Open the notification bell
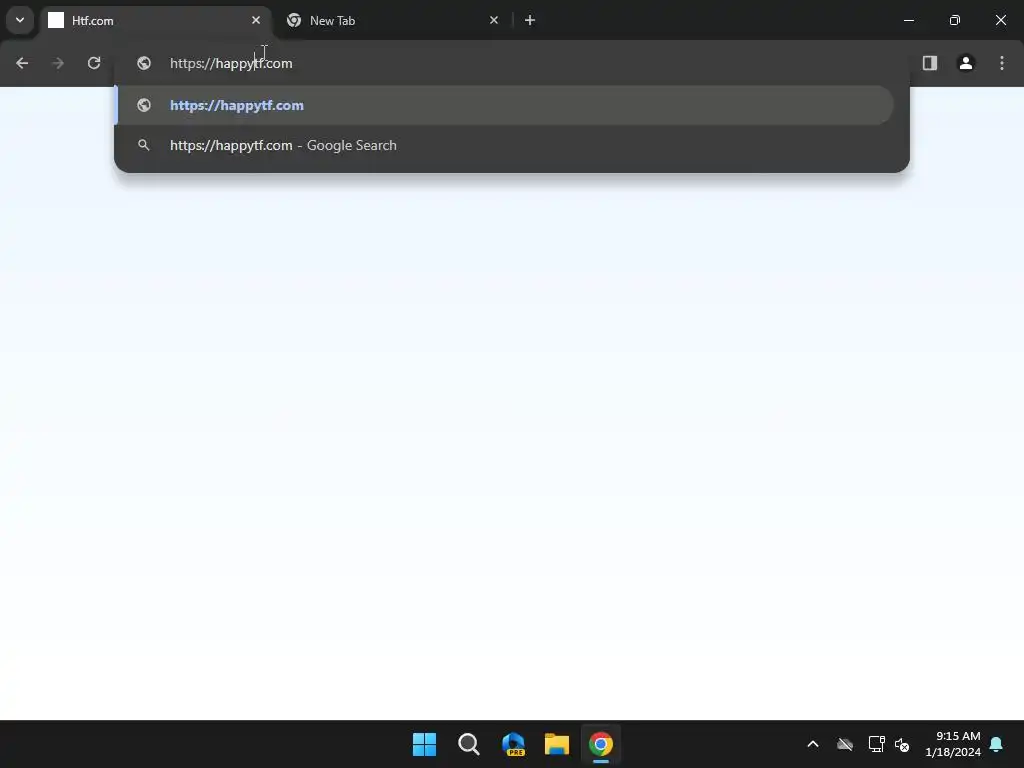This screenshot has width=1024, height=768. (x=997, y=744)
